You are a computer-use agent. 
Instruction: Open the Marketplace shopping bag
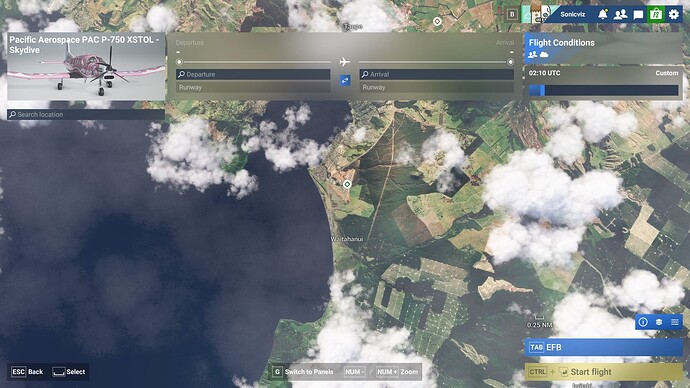(x=656, y=15)
